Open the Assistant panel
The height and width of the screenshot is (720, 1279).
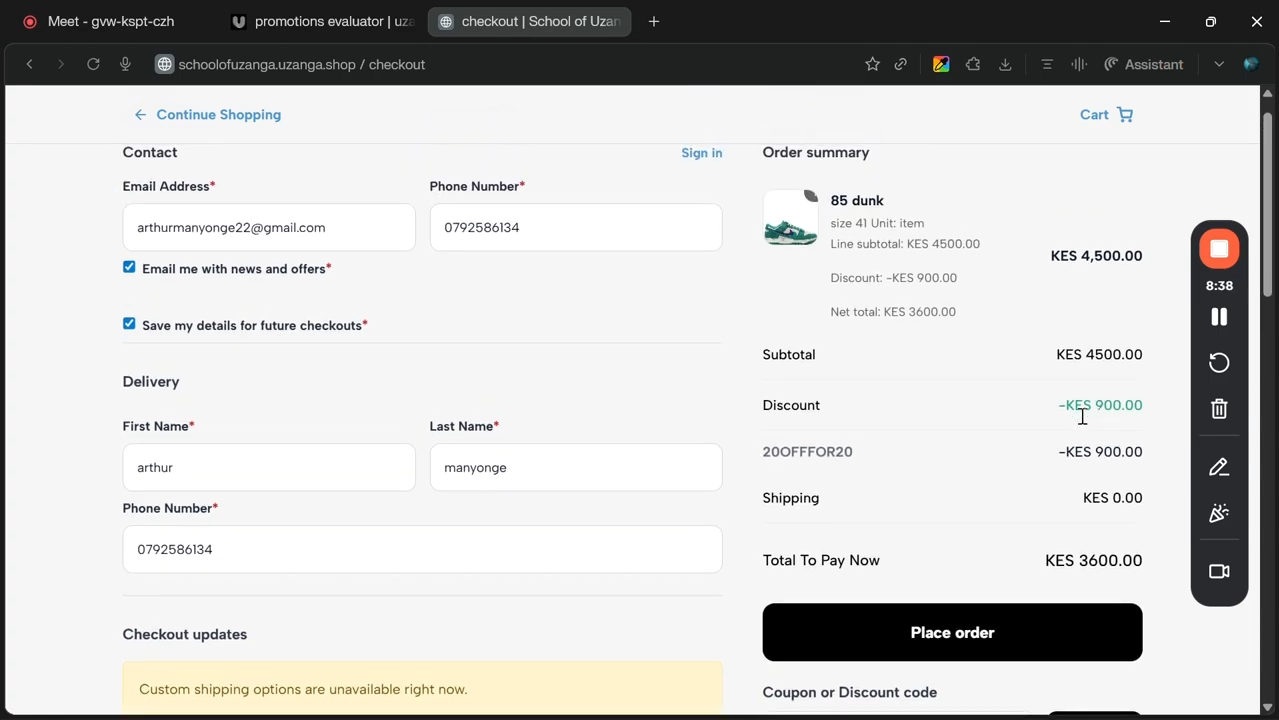click(x=1143, y=64)
